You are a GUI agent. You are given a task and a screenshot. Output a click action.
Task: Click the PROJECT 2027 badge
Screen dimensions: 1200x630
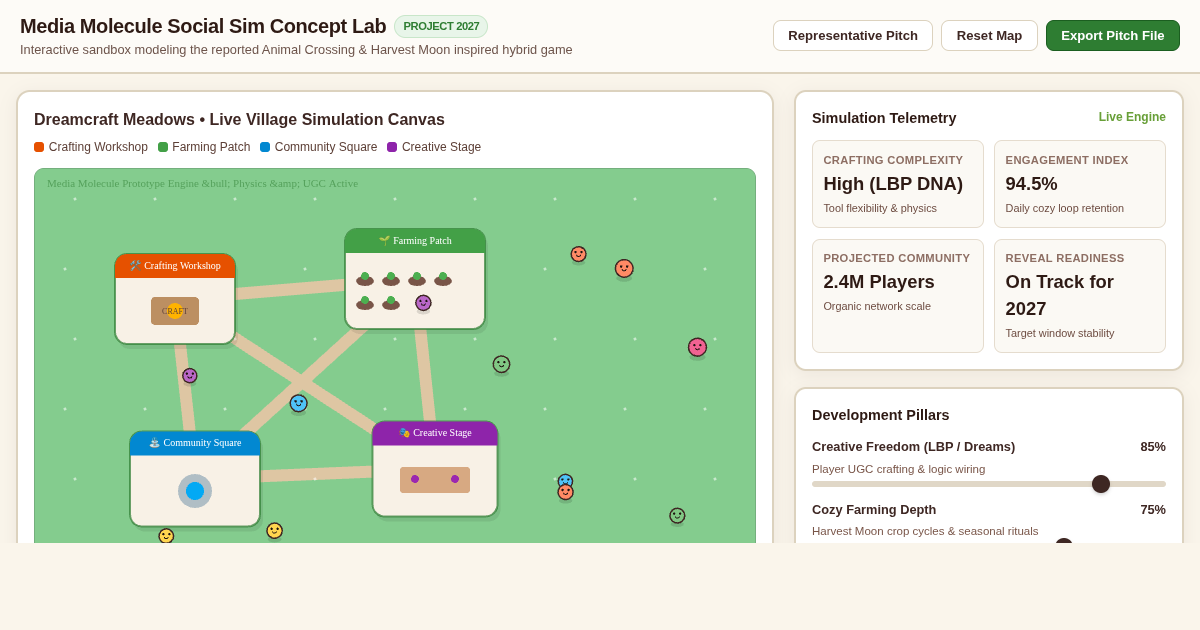tap(441, 26)
